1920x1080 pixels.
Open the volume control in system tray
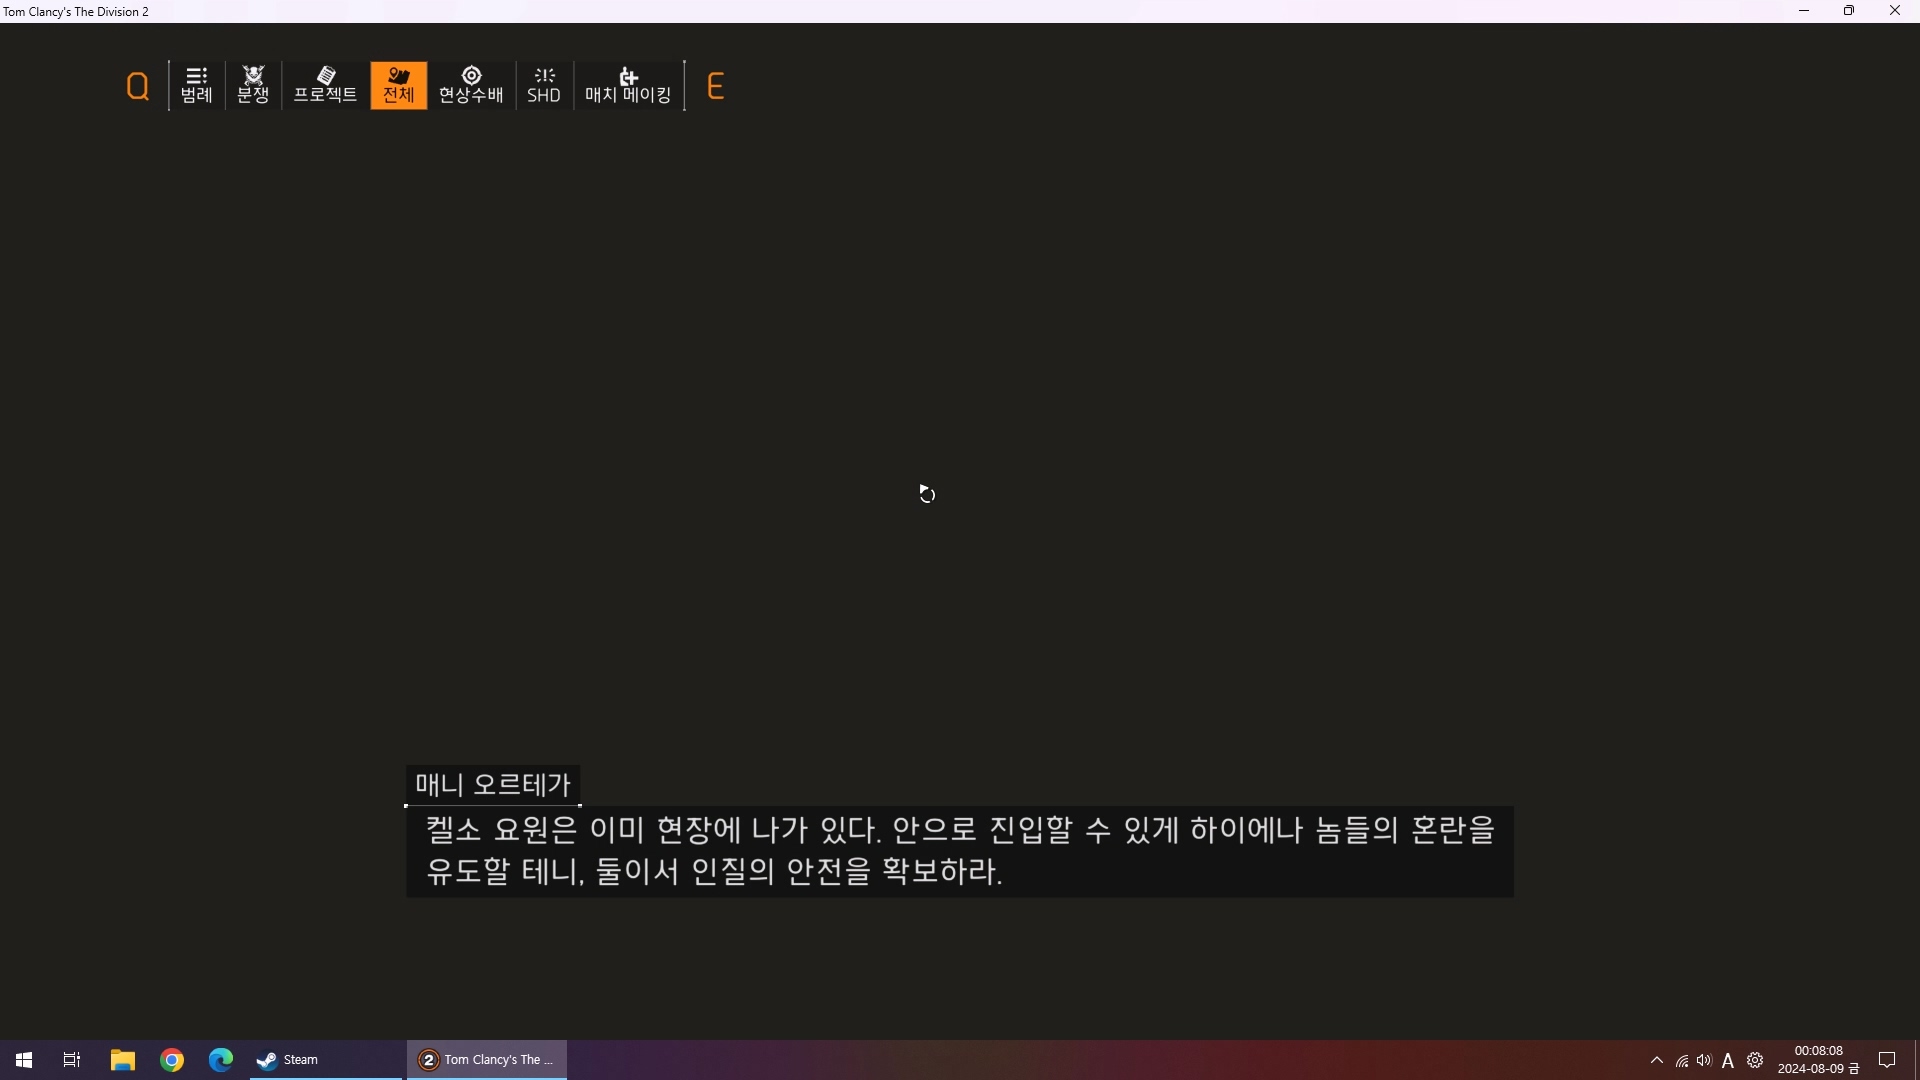(1704, 1060)
